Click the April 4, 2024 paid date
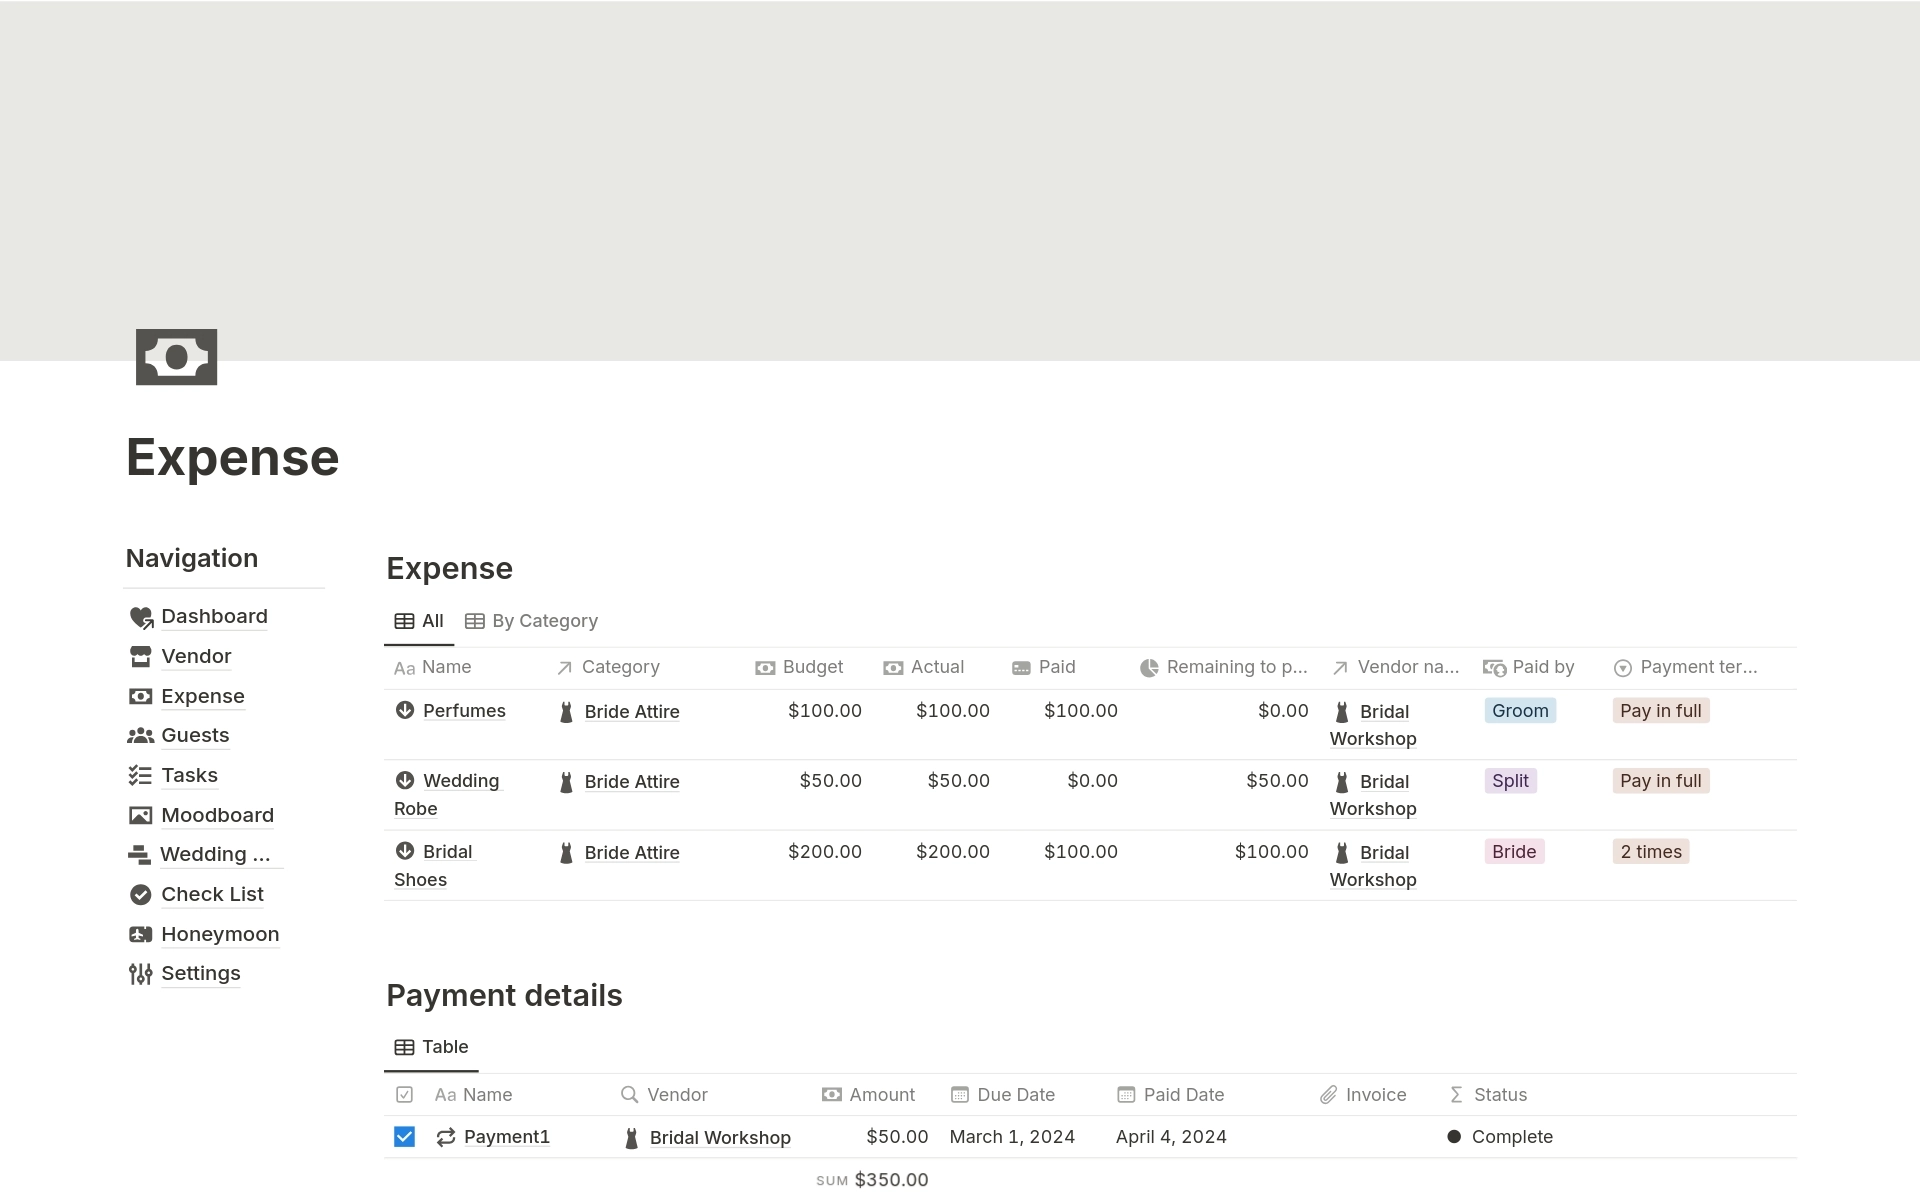This screenshot has height=1199, width=1920. point(1171,1137)
